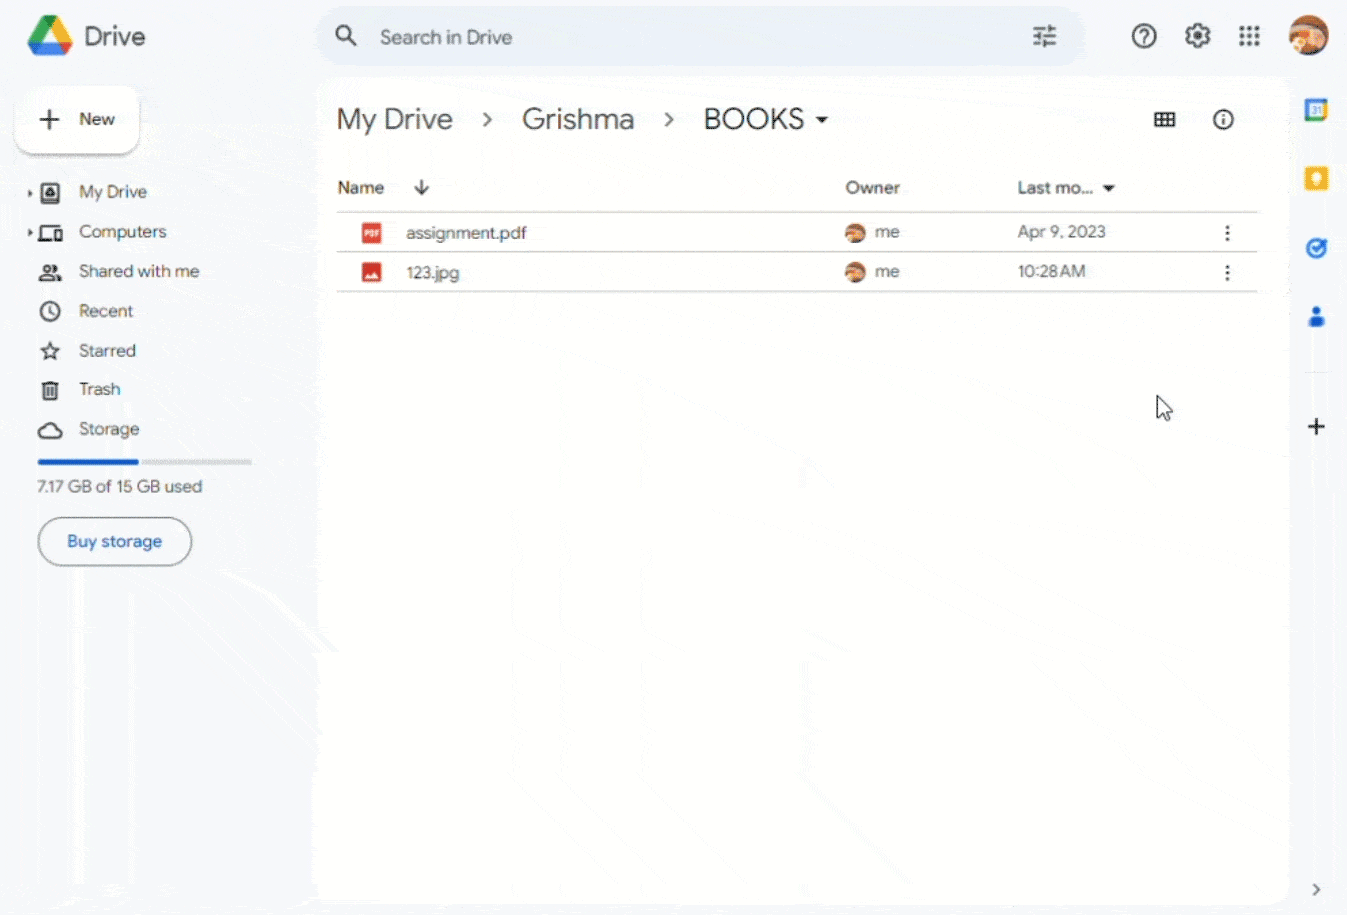
Task: Open Google Keep in the side panel
Action: pos(1316,177)
